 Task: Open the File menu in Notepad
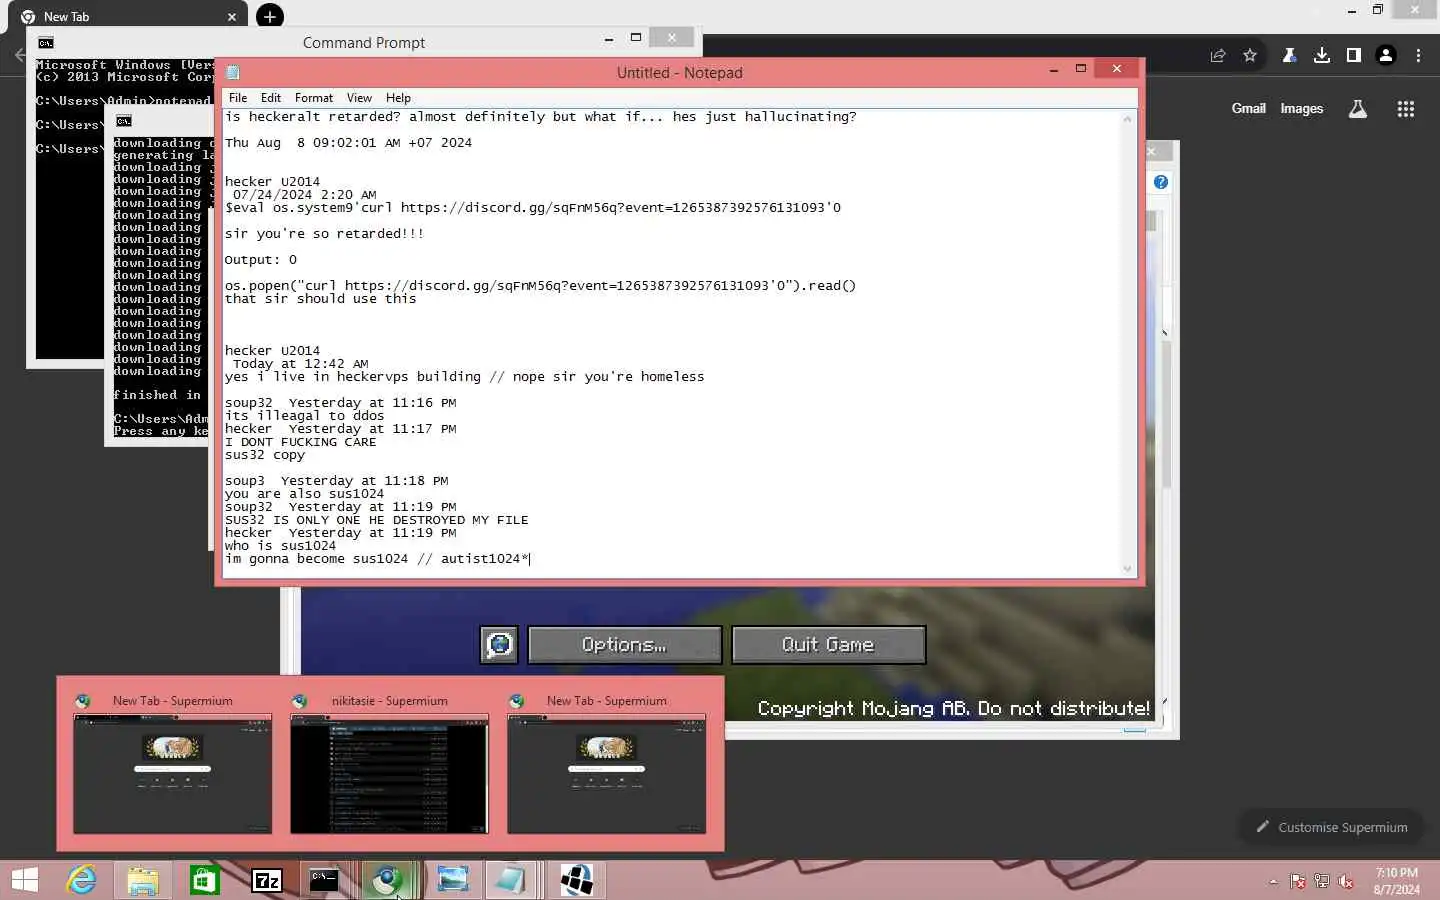tap(237, 98)
